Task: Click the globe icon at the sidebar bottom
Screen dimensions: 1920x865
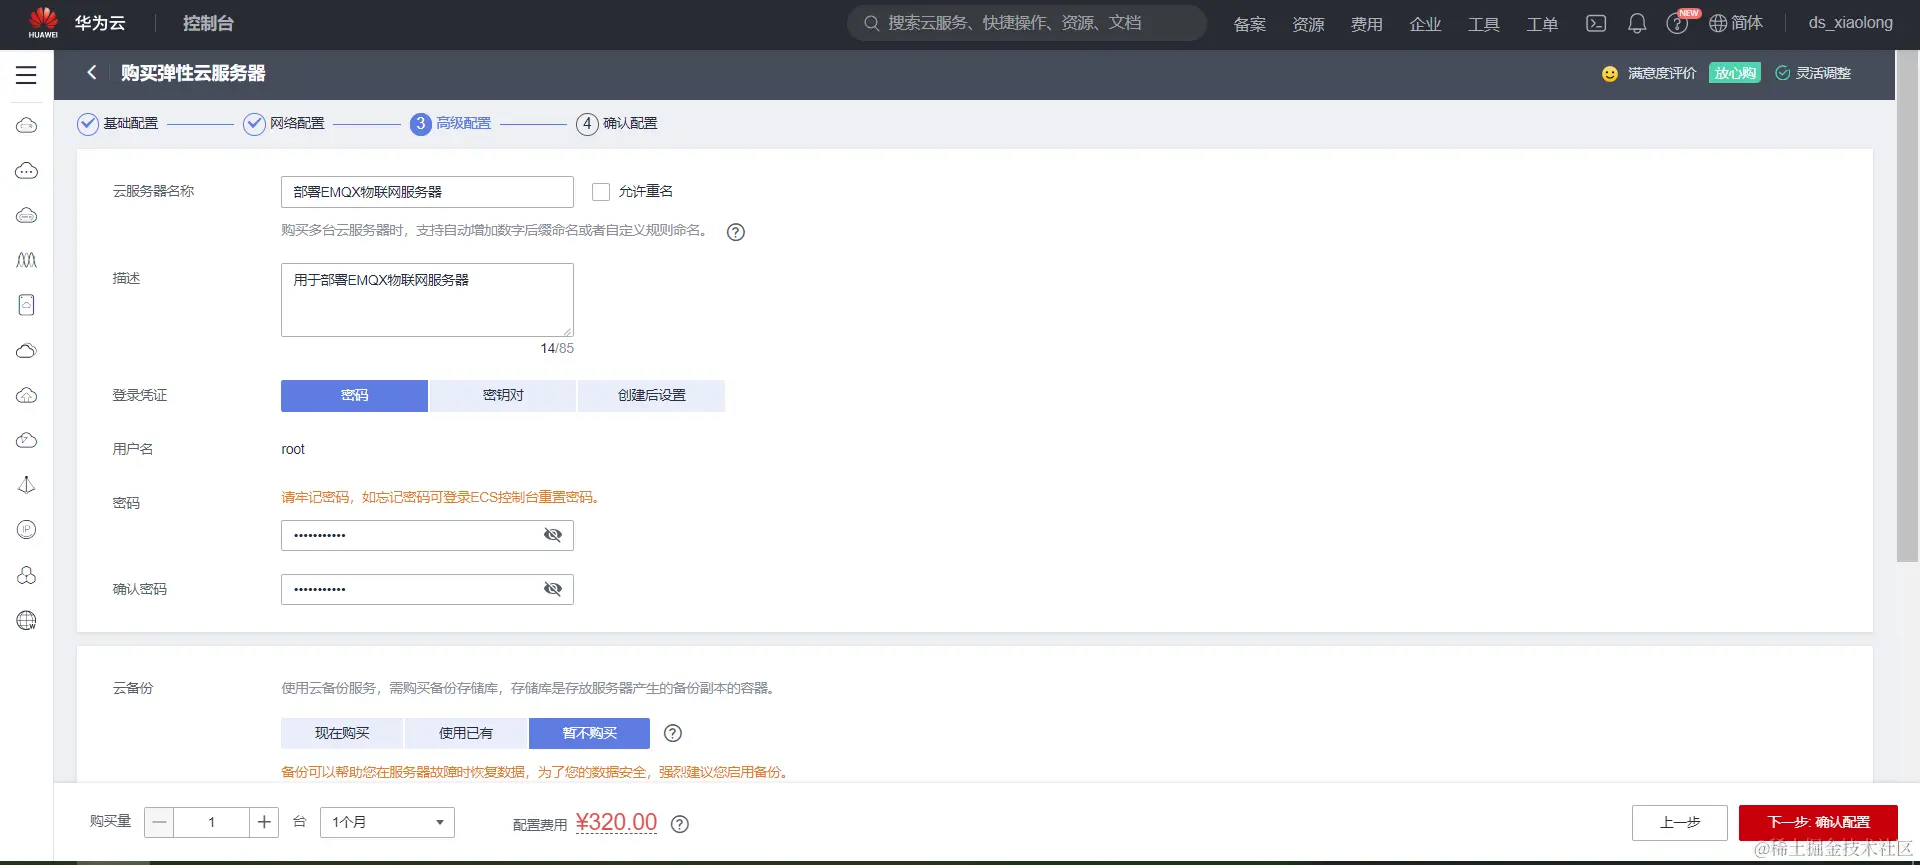Action: click(x=26, y=620)
